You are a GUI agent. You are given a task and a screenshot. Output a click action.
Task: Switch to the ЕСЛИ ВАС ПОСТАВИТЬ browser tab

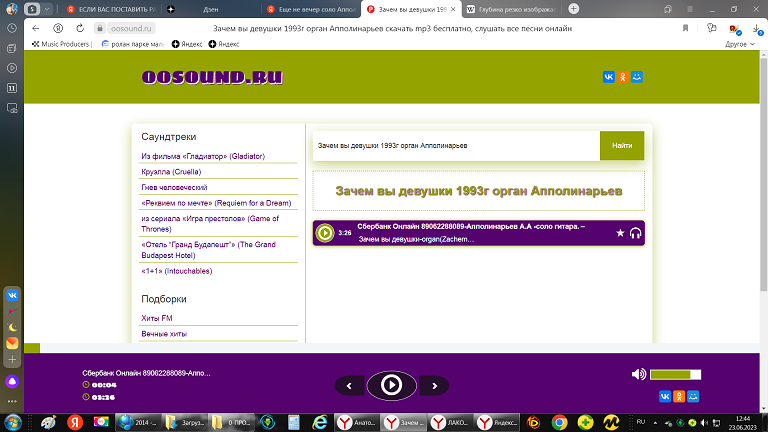click(x=111, y=9)
